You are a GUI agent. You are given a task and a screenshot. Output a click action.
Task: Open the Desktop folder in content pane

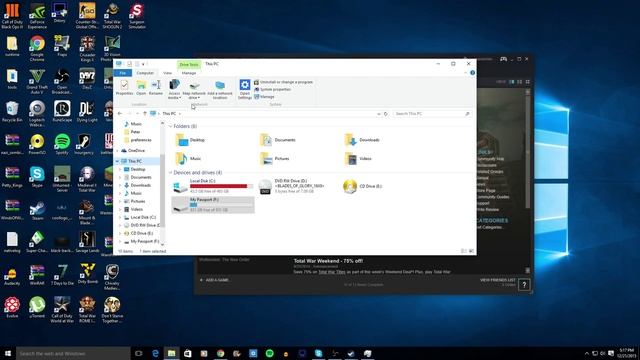[191, 140]
